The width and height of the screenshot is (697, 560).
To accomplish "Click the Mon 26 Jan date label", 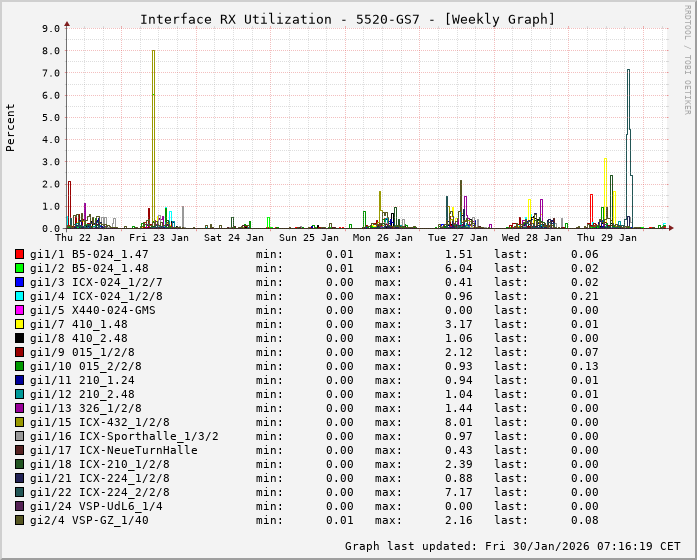I will [383, 238].
